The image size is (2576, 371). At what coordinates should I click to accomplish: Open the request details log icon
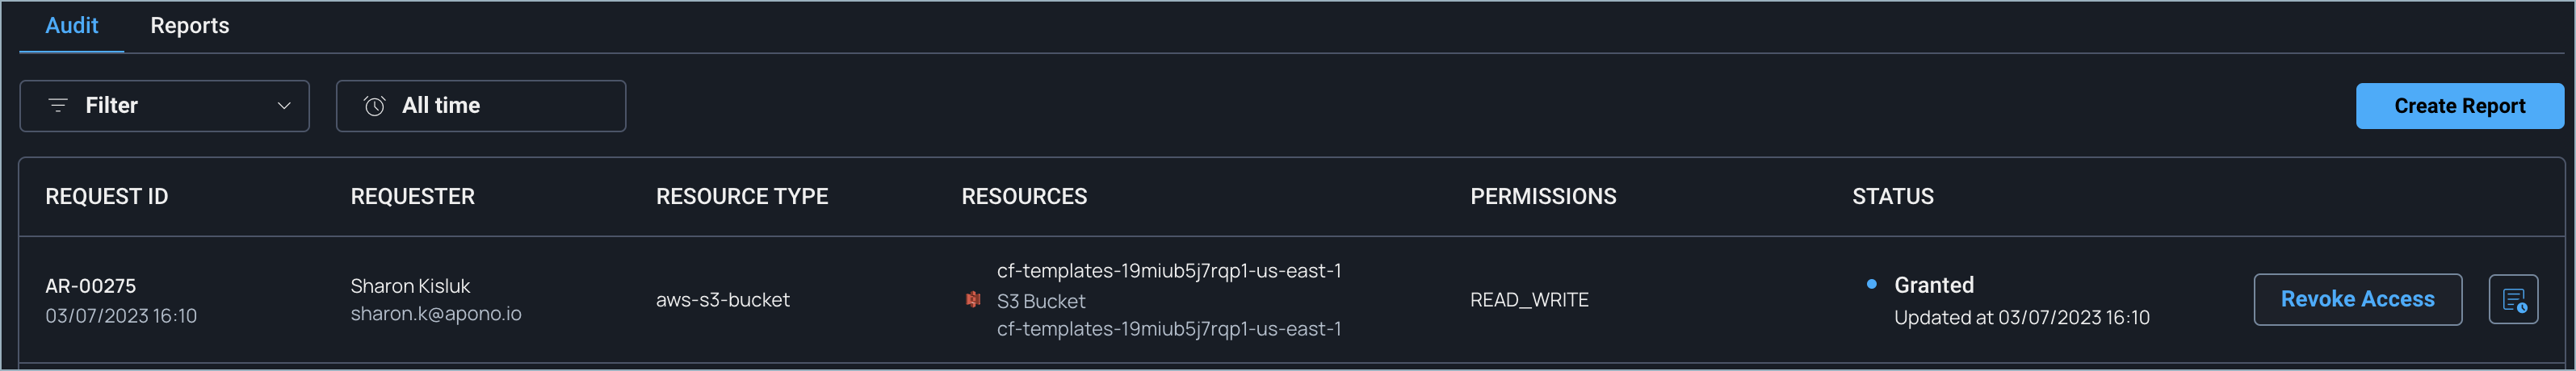pos(2512,299)
